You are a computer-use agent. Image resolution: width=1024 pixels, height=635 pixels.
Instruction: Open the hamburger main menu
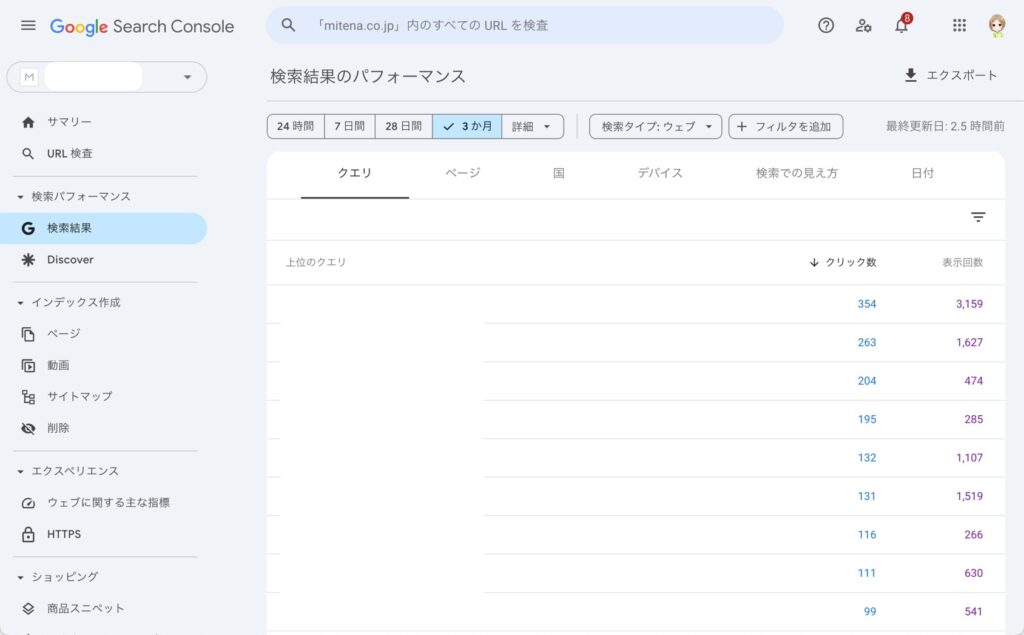tap(28, 26)
